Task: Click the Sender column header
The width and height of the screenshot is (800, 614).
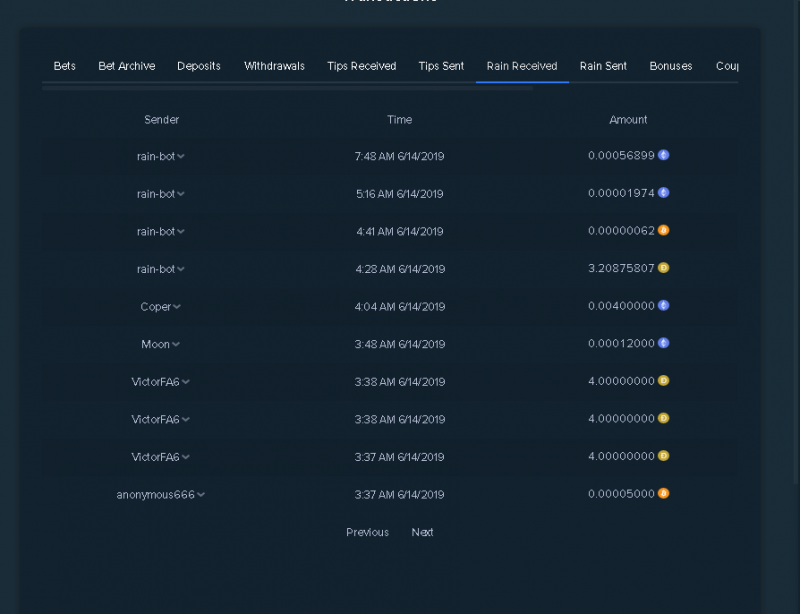Action: tap(161, 120)
